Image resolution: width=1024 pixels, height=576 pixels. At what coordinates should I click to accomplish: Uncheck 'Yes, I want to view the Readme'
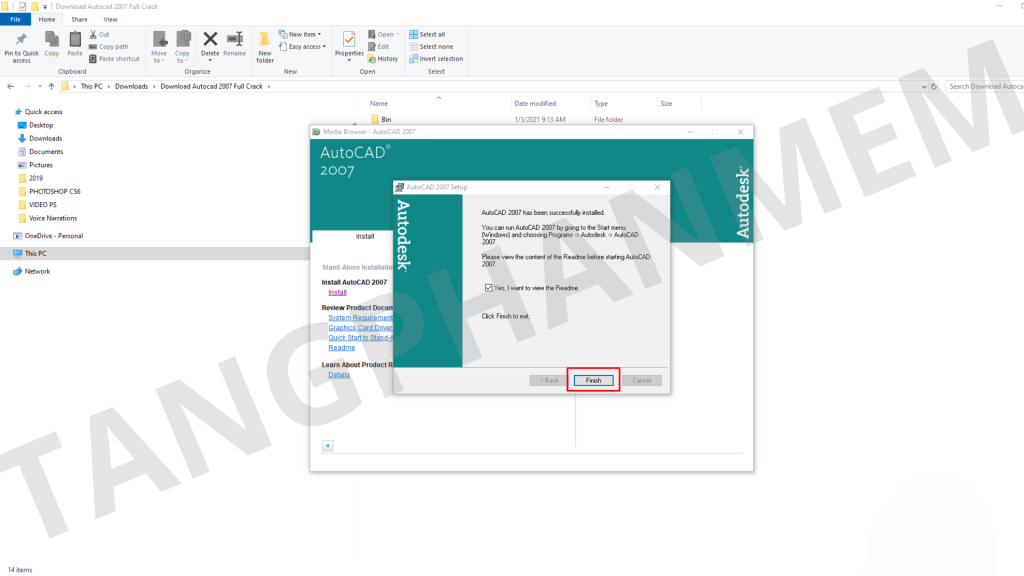pos(487,288)
